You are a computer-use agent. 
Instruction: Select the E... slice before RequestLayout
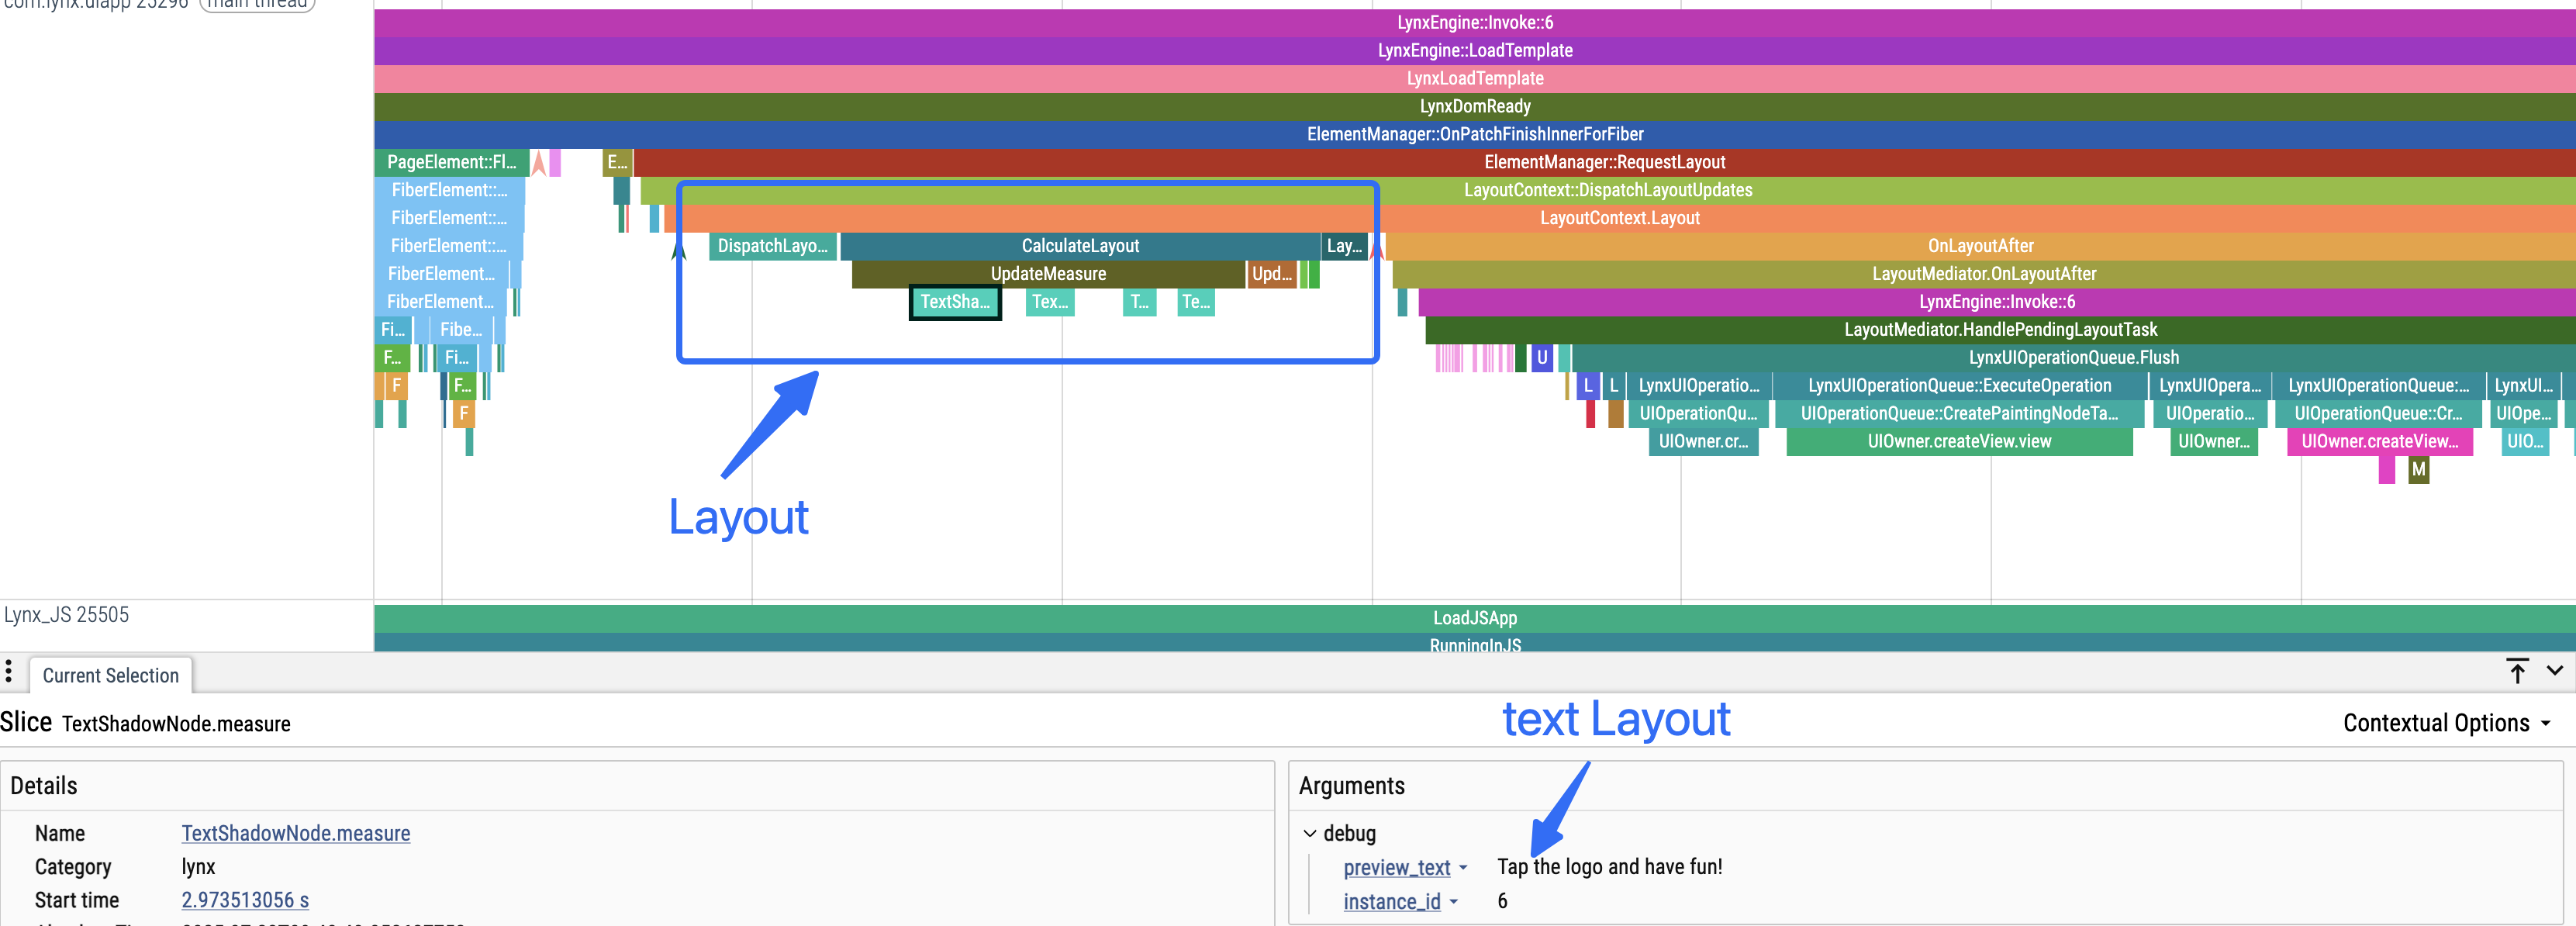pyautogui.click(x=617, y=162)
